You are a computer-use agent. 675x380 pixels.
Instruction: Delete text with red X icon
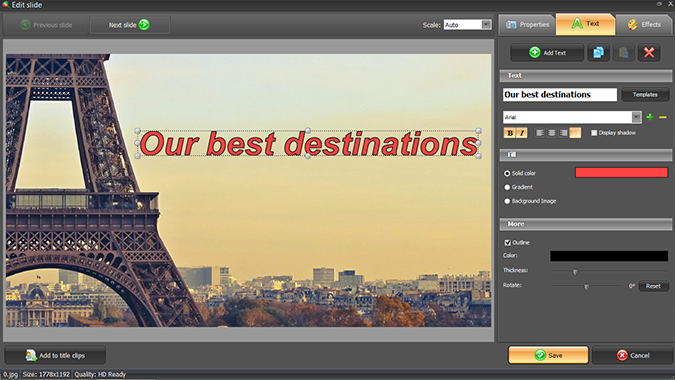pyautogui.click(x=649, y=53)
